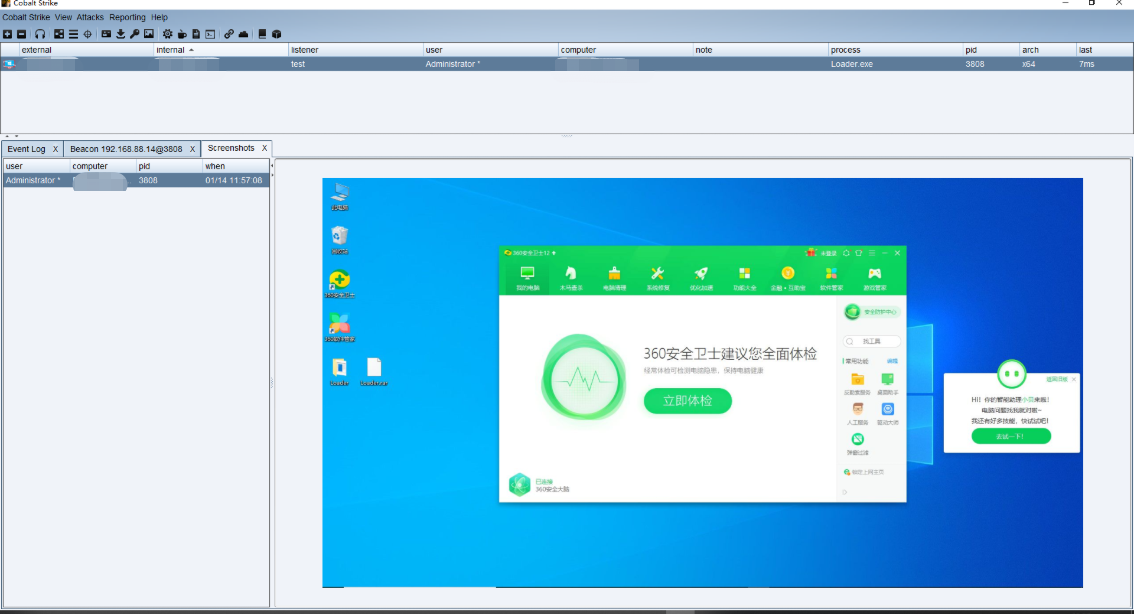Close the Beacon 192.168.88.14@3808 tab
This screenshot has height=614, width=1134.
point(192,149)
